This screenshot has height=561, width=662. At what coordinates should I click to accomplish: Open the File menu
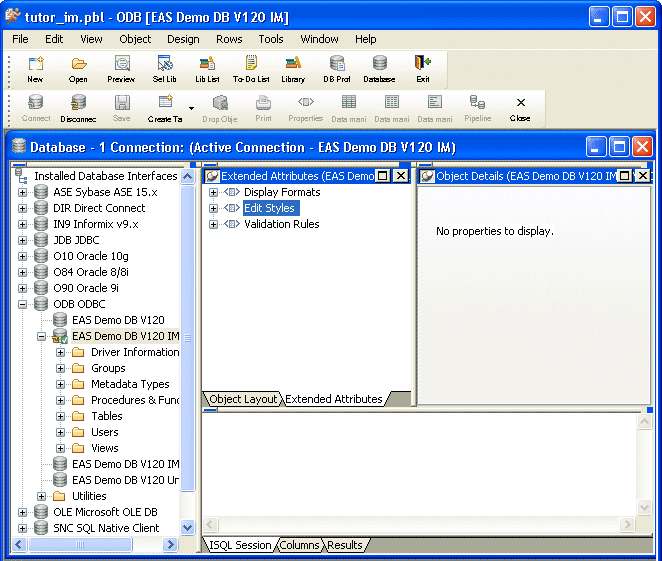20,39
